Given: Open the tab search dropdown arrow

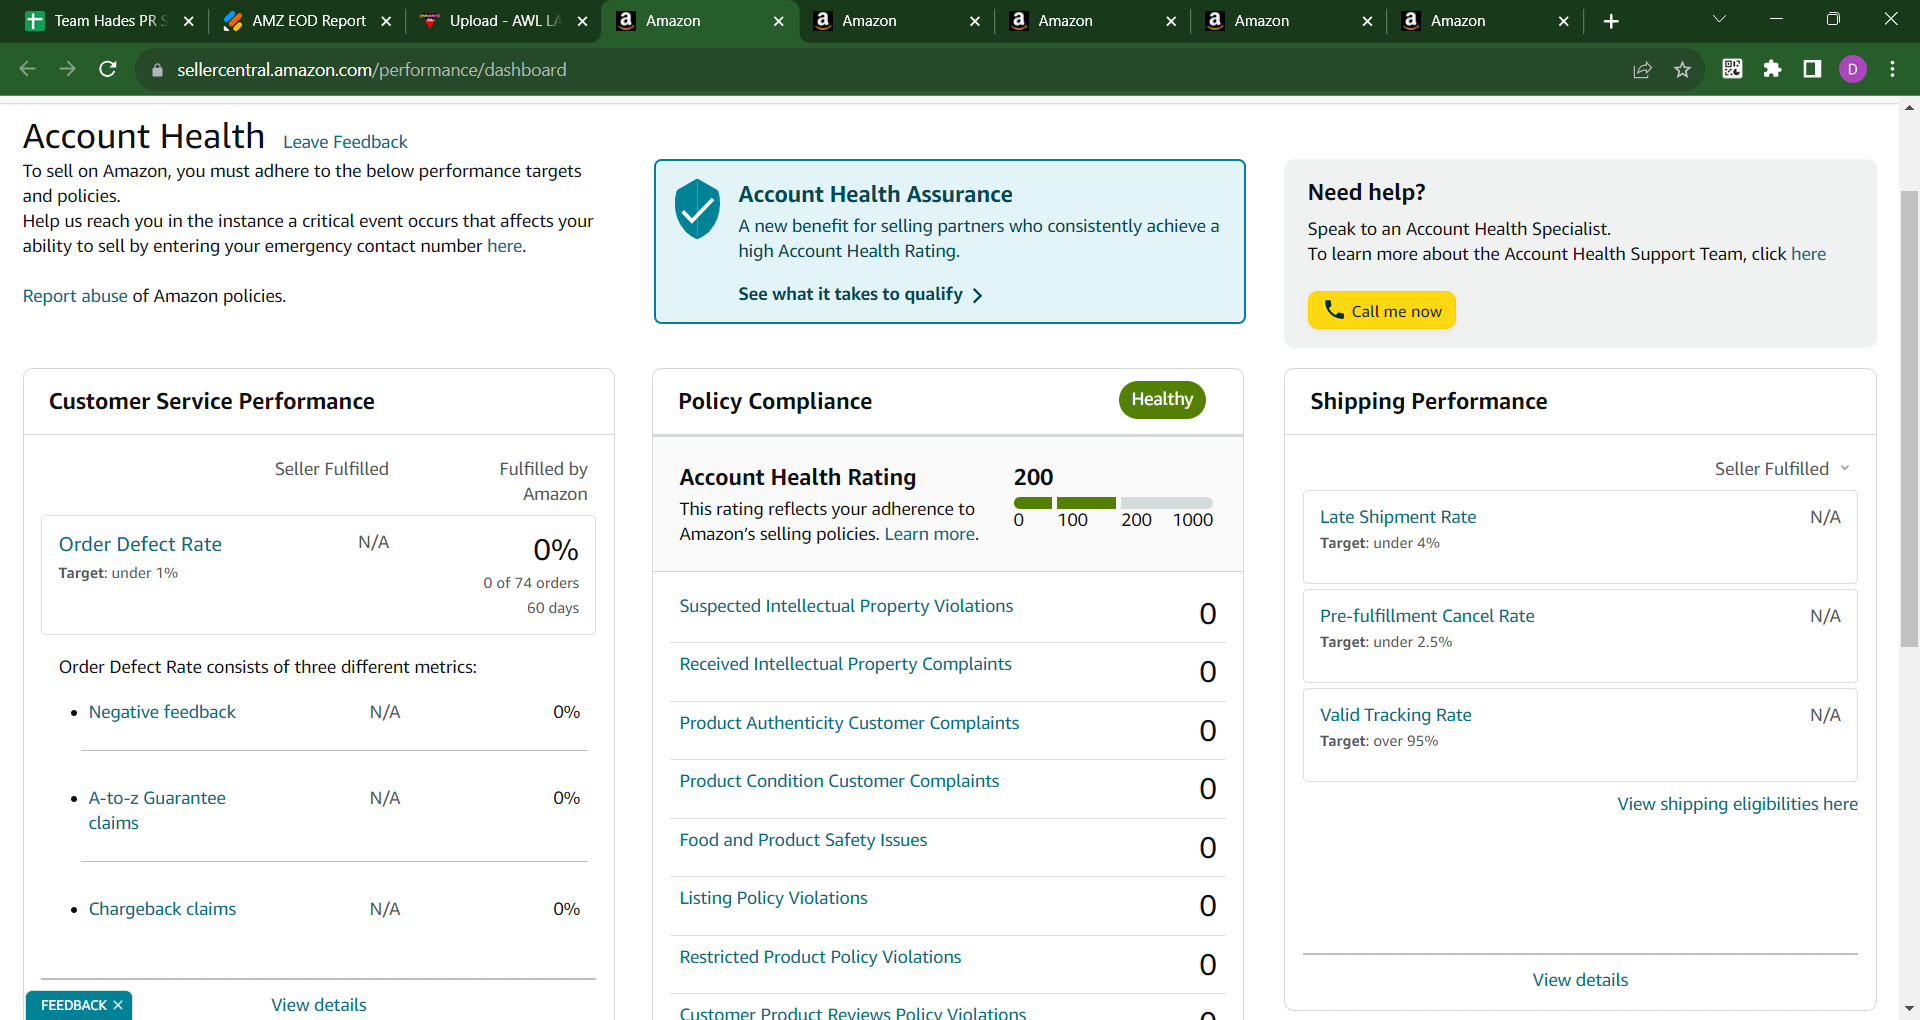Looking at the screenshot, I should pyautogui.click(x=1719, y=19).
